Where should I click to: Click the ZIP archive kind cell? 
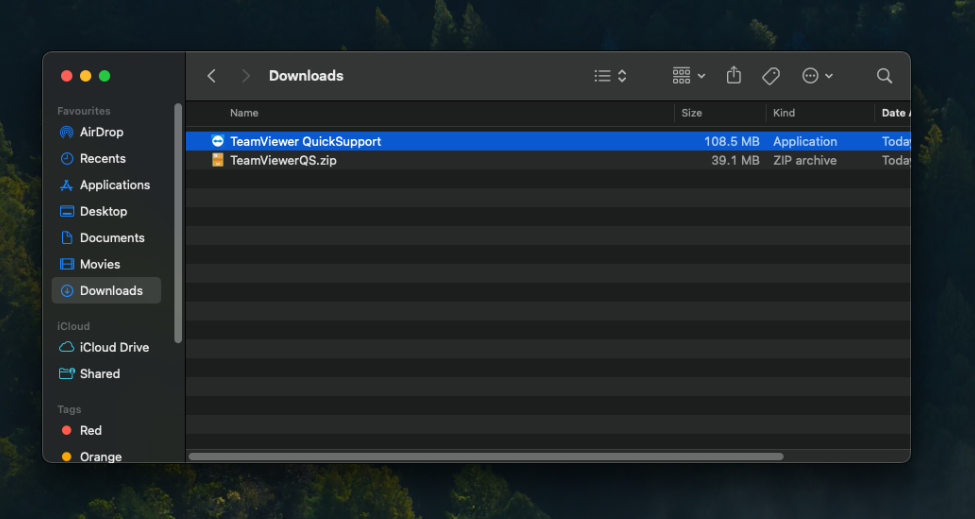tap(805, 160)
